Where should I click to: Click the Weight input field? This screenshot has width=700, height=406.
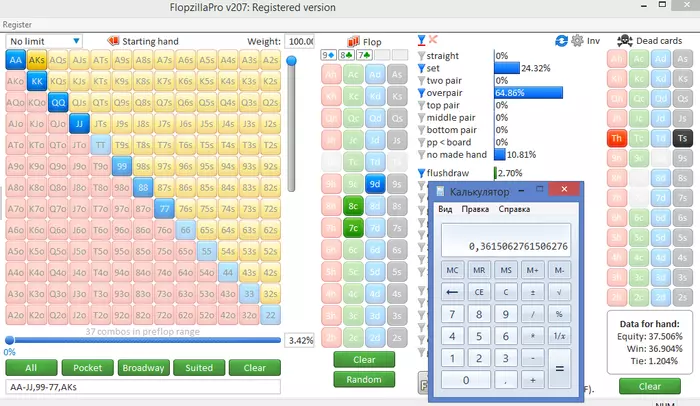pyautogui.click(x=299, y=41)
